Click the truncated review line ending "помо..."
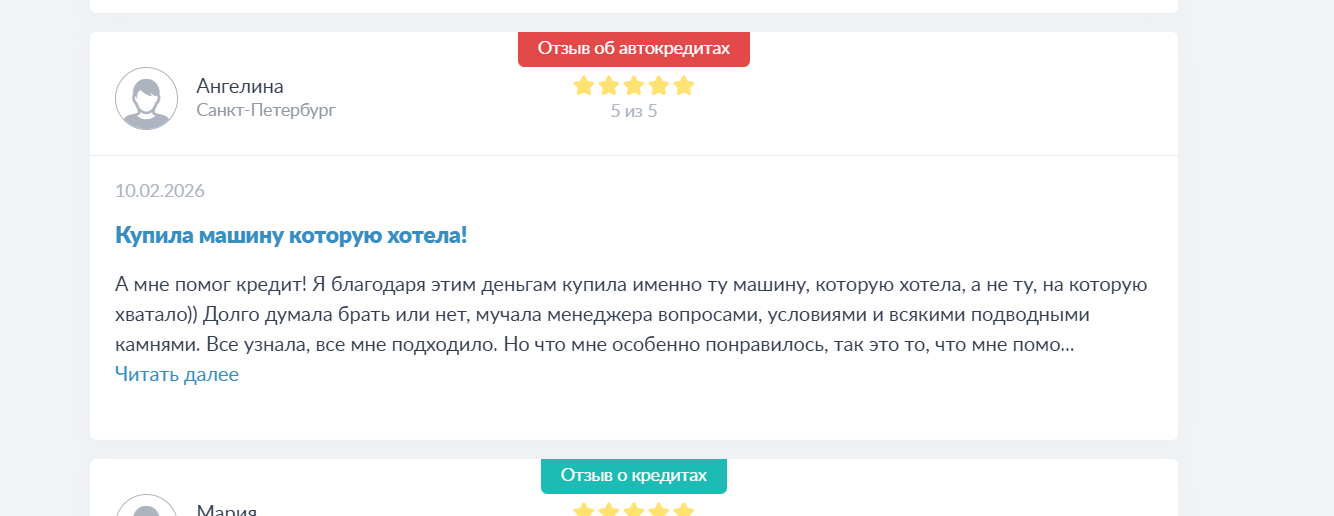The image size is (1334, 516). [x=594, y=346]
